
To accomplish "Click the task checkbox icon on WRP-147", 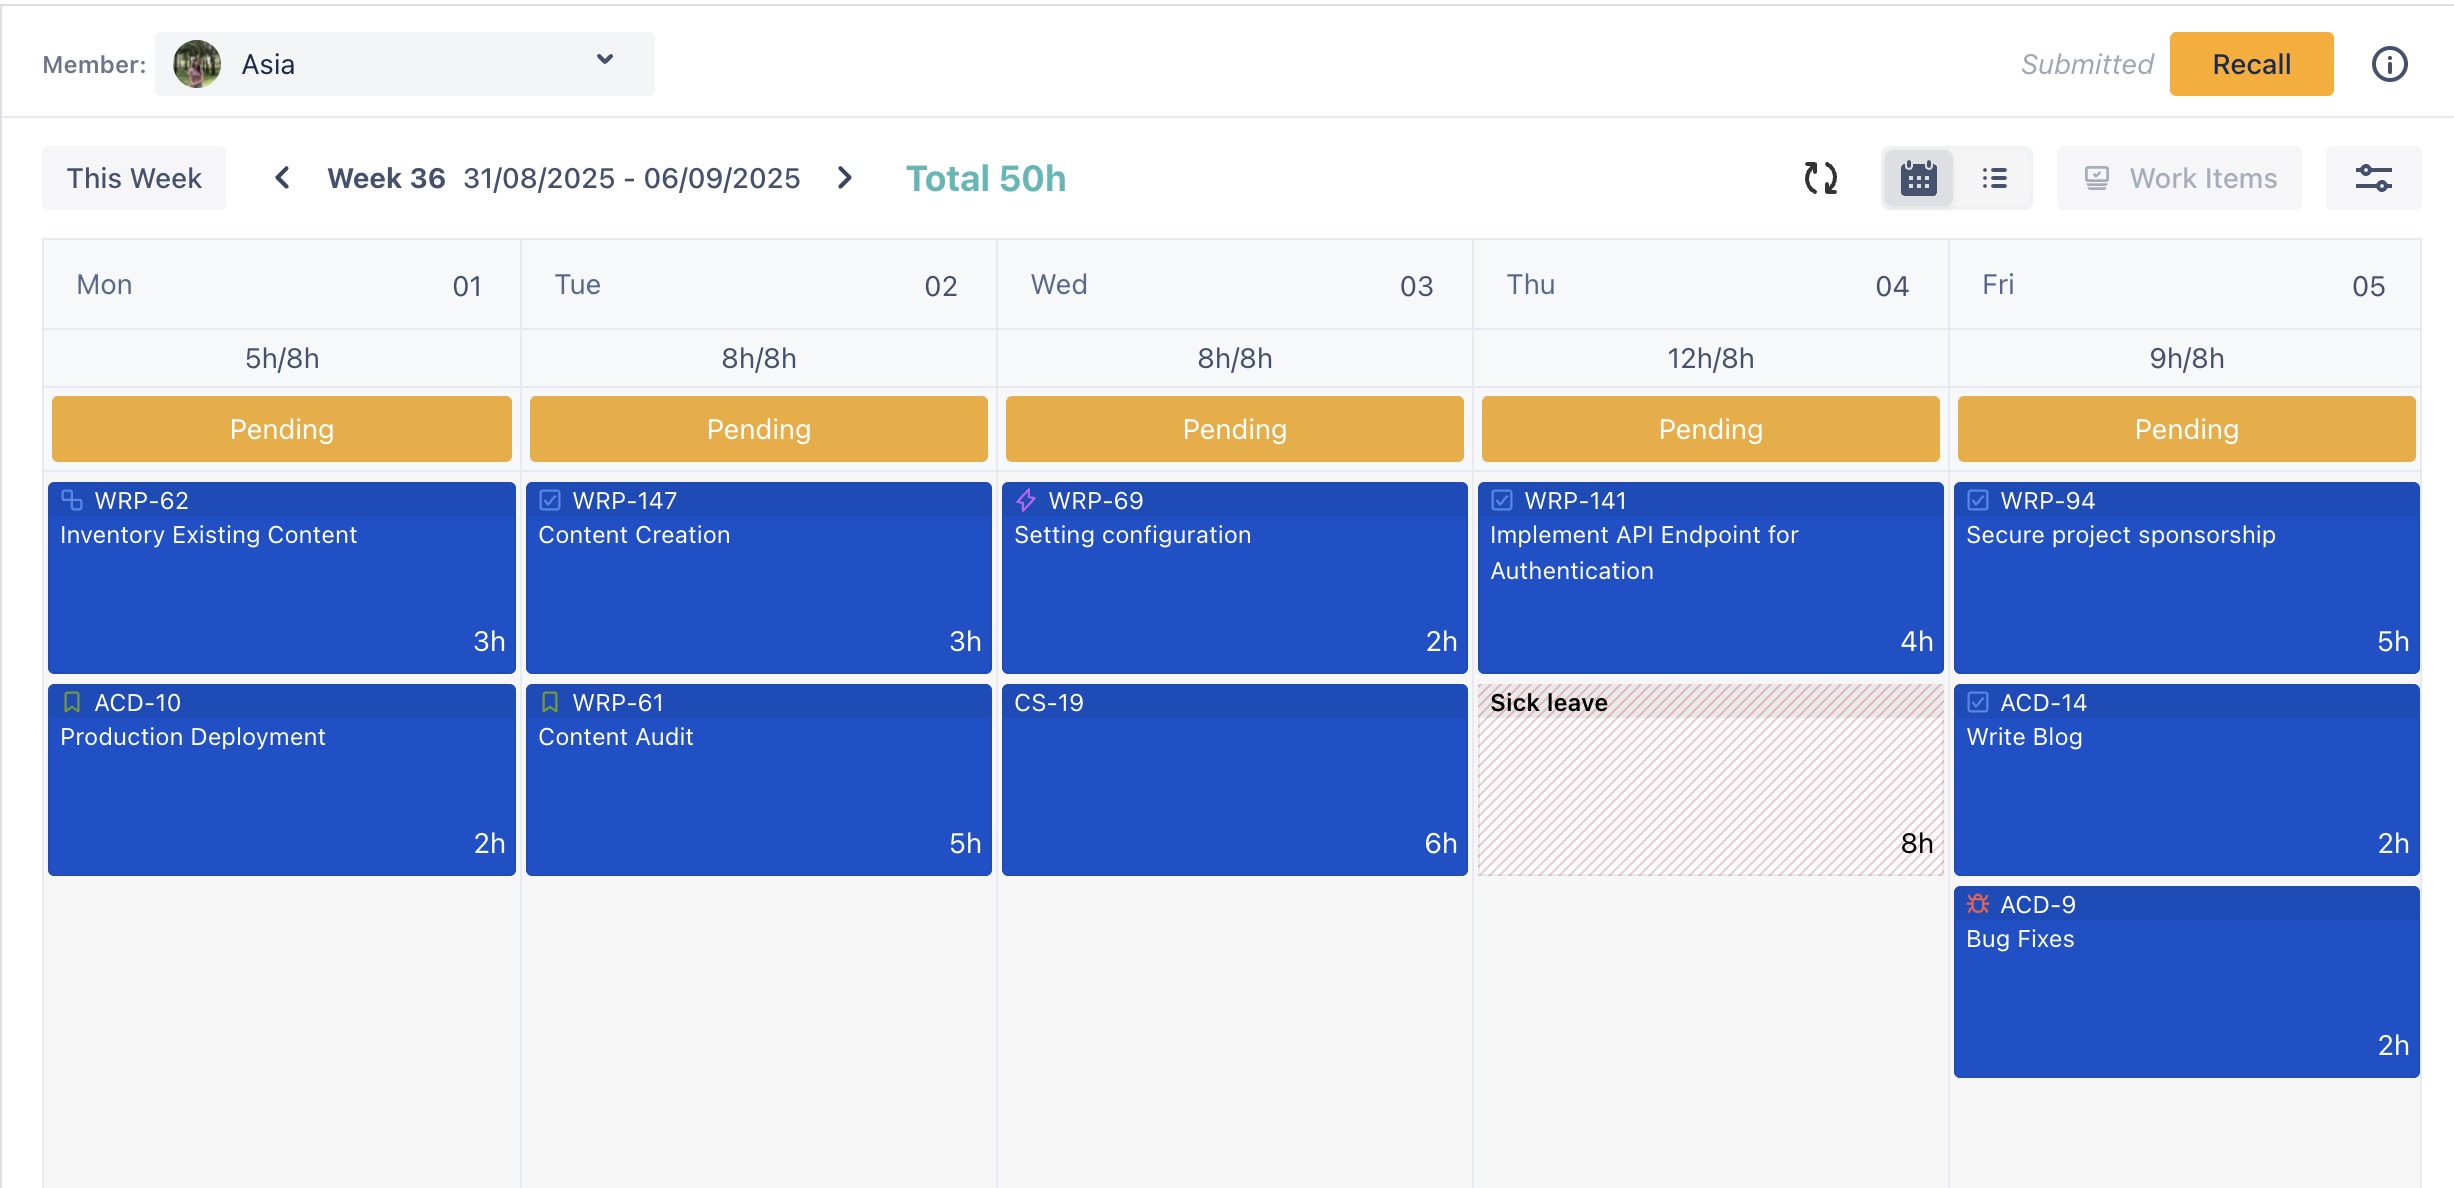I will (550, 500).
